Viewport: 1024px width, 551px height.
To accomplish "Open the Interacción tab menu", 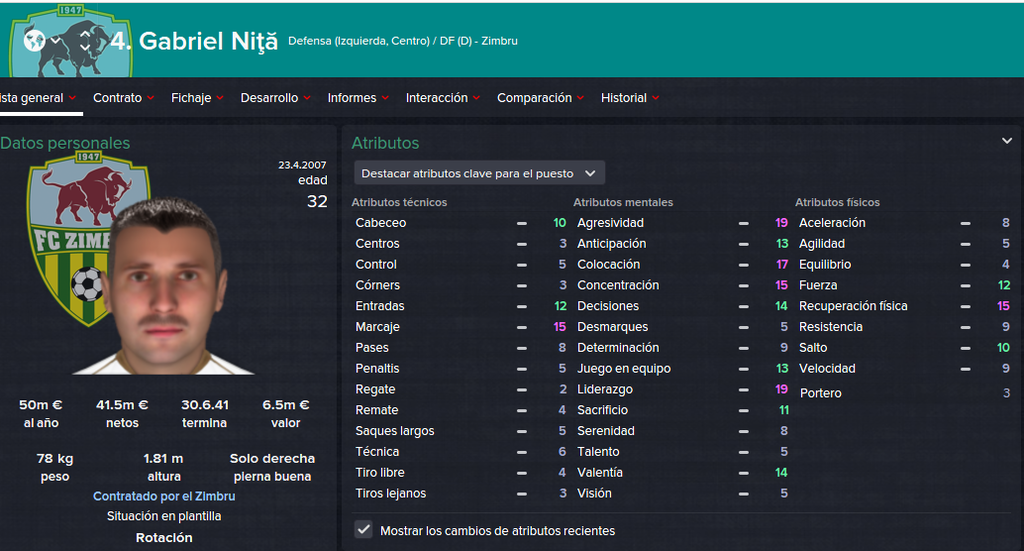I will coord(443,98).
